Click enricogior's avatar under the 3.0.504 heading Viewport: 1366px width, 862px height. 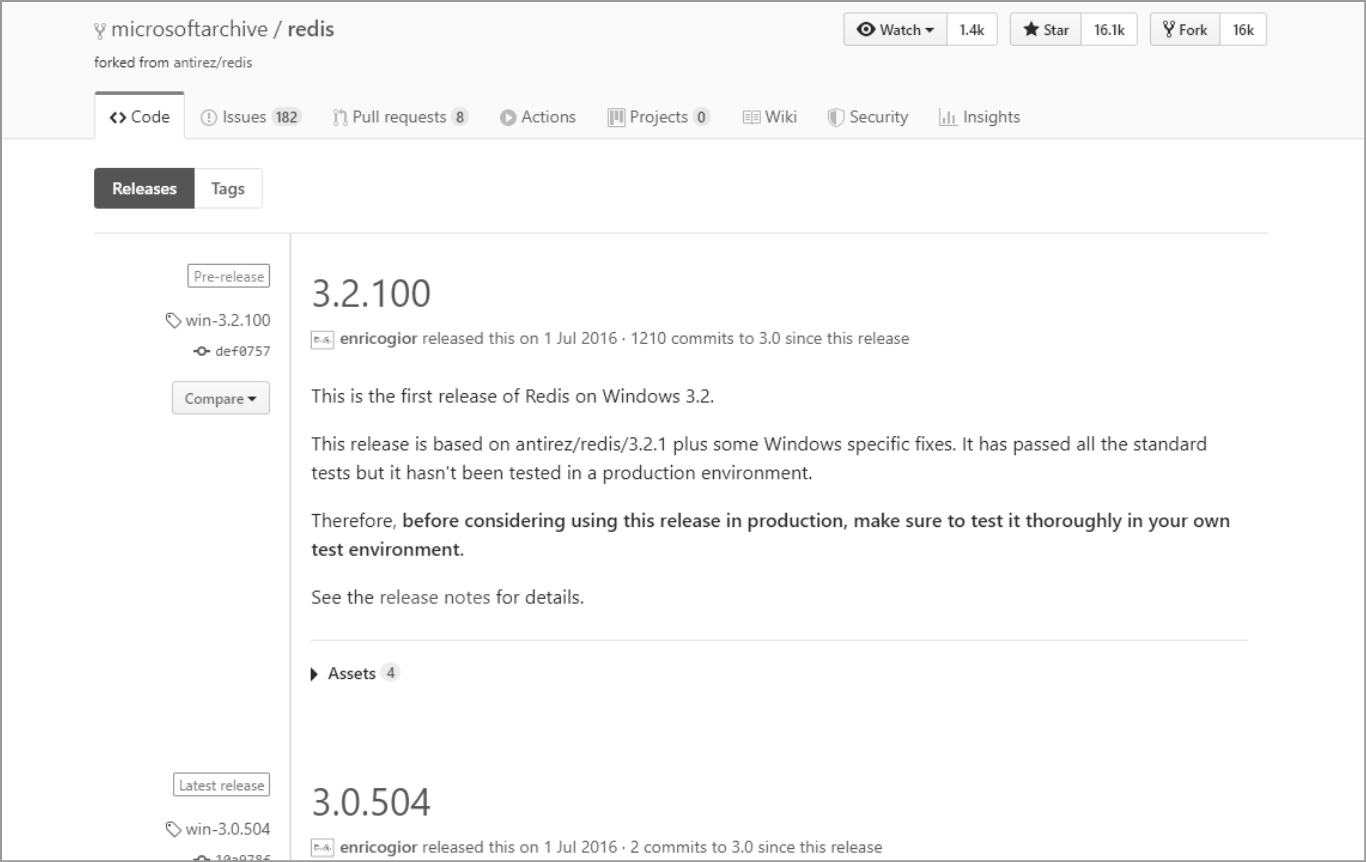coord(322,847)
